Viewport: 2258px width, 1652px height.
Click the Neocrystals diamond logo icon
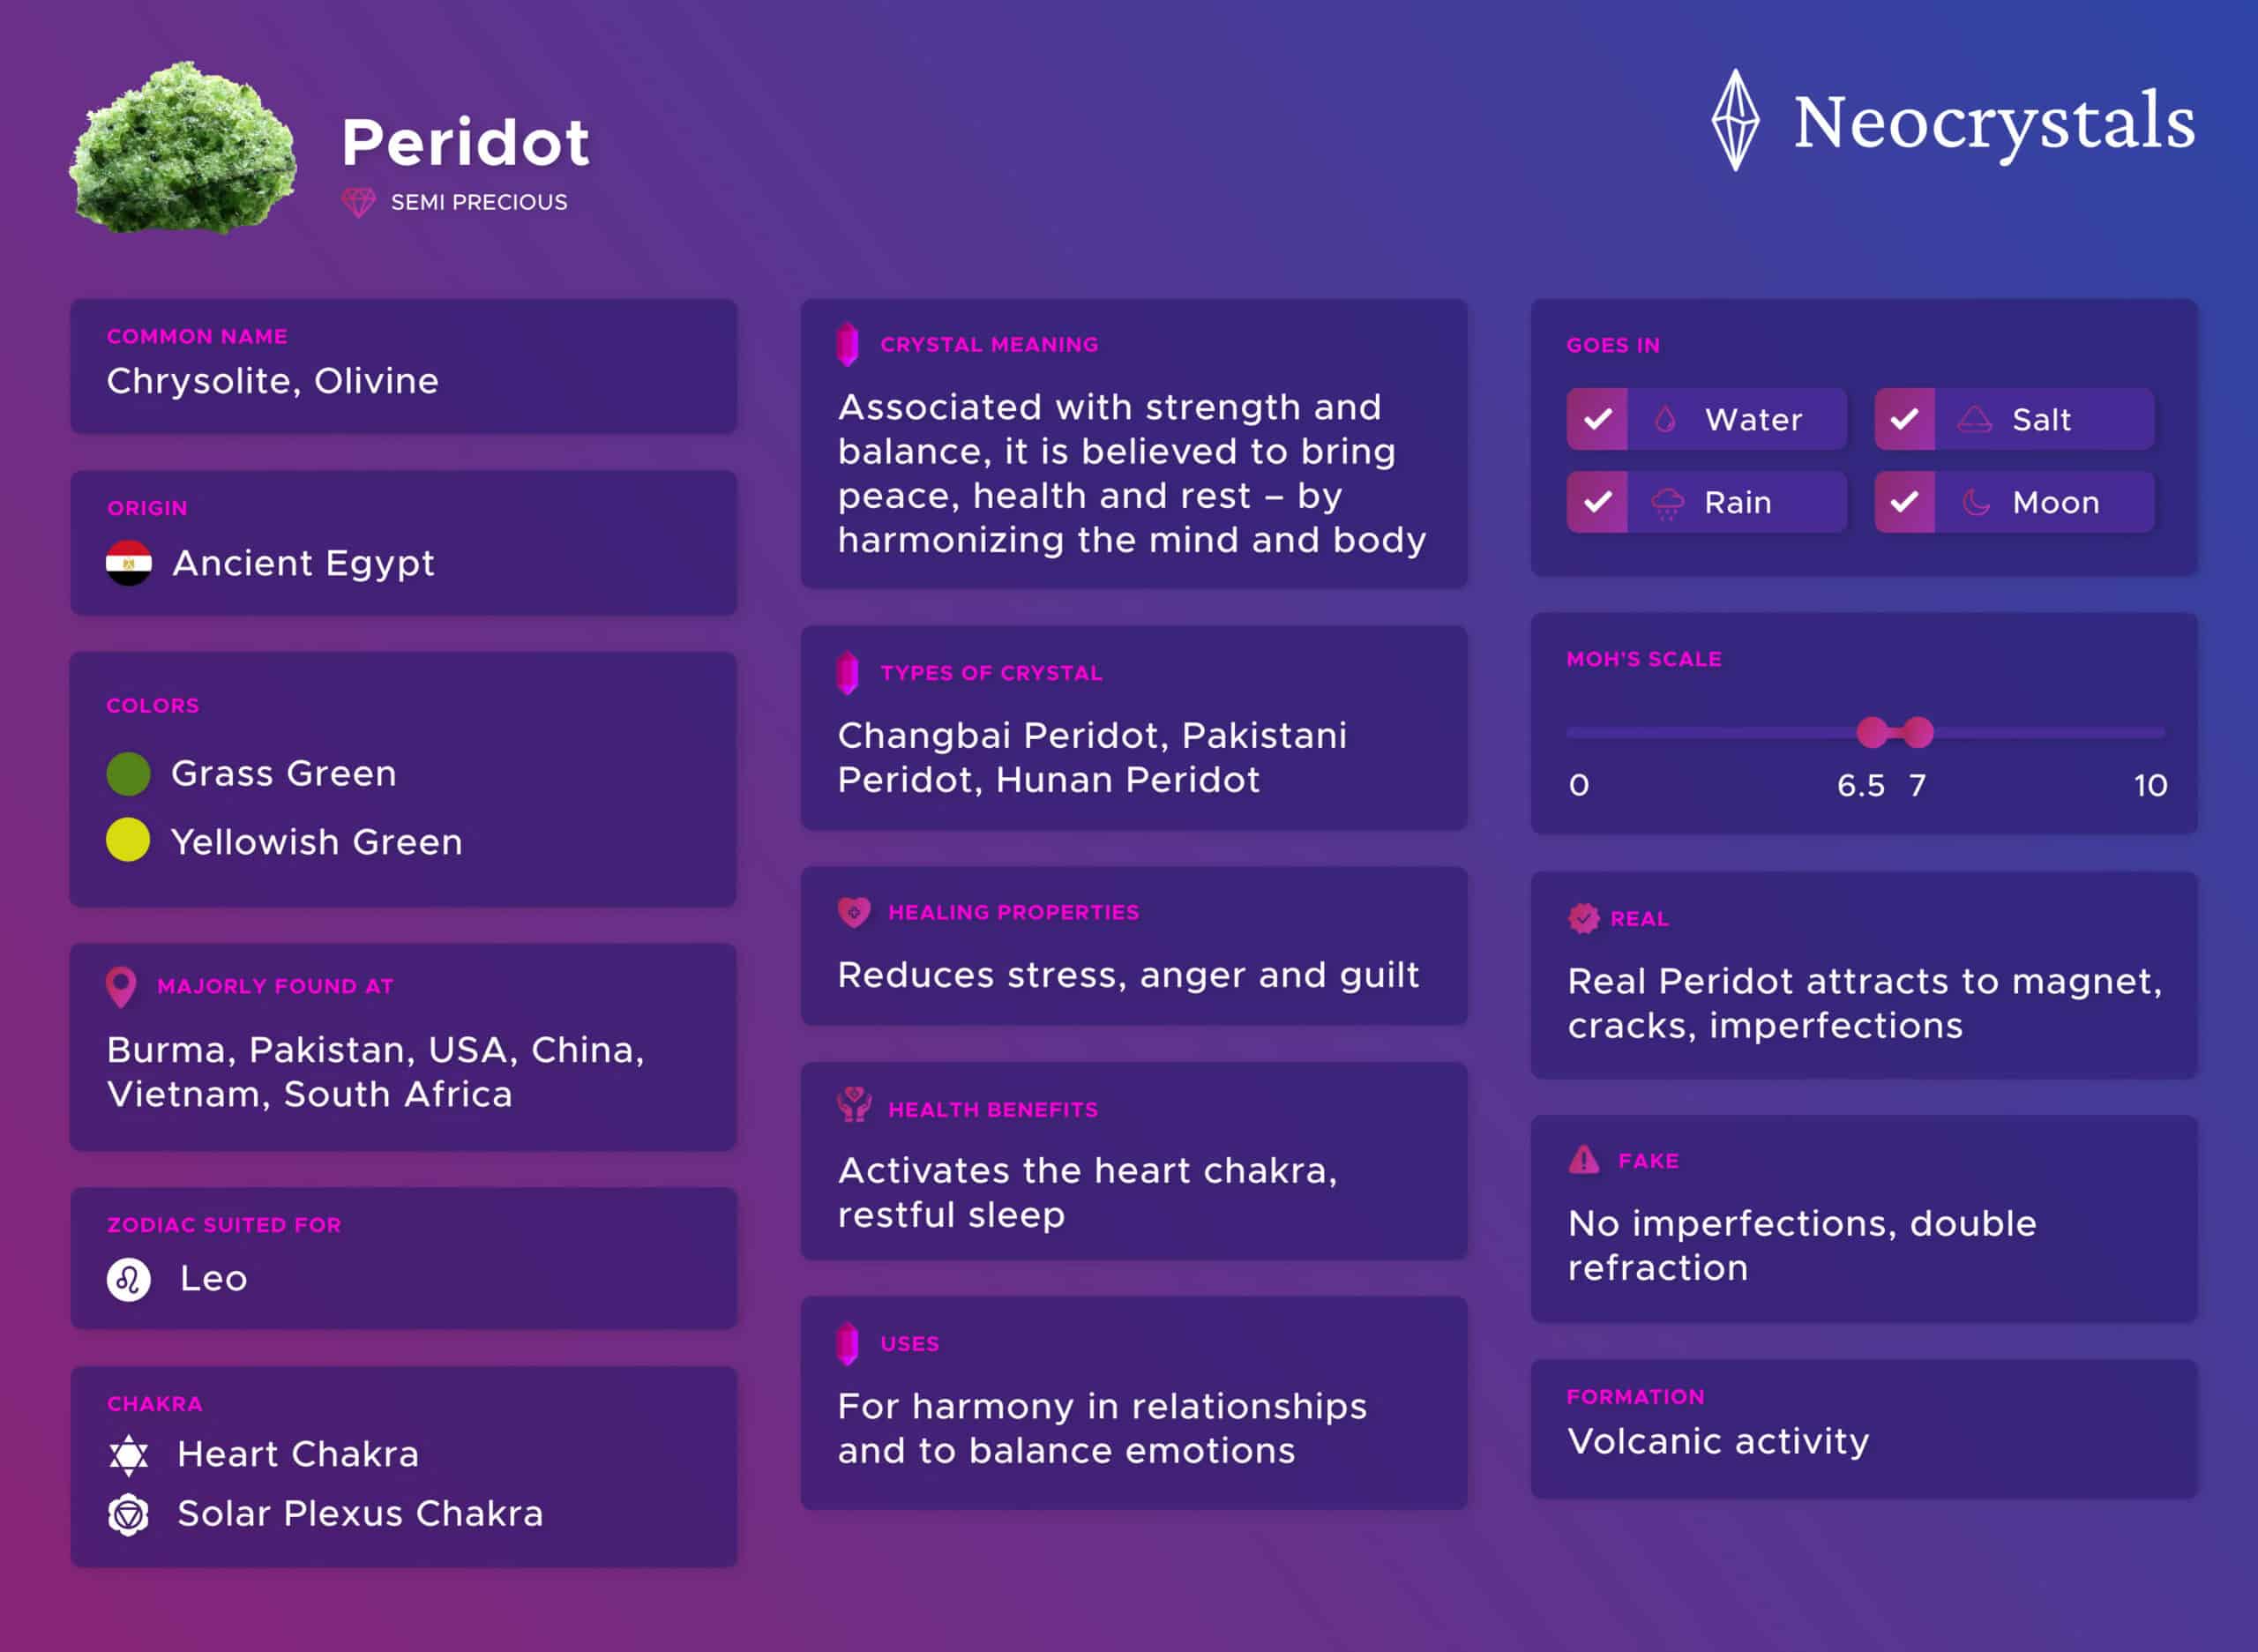[x=1735, y=120]
